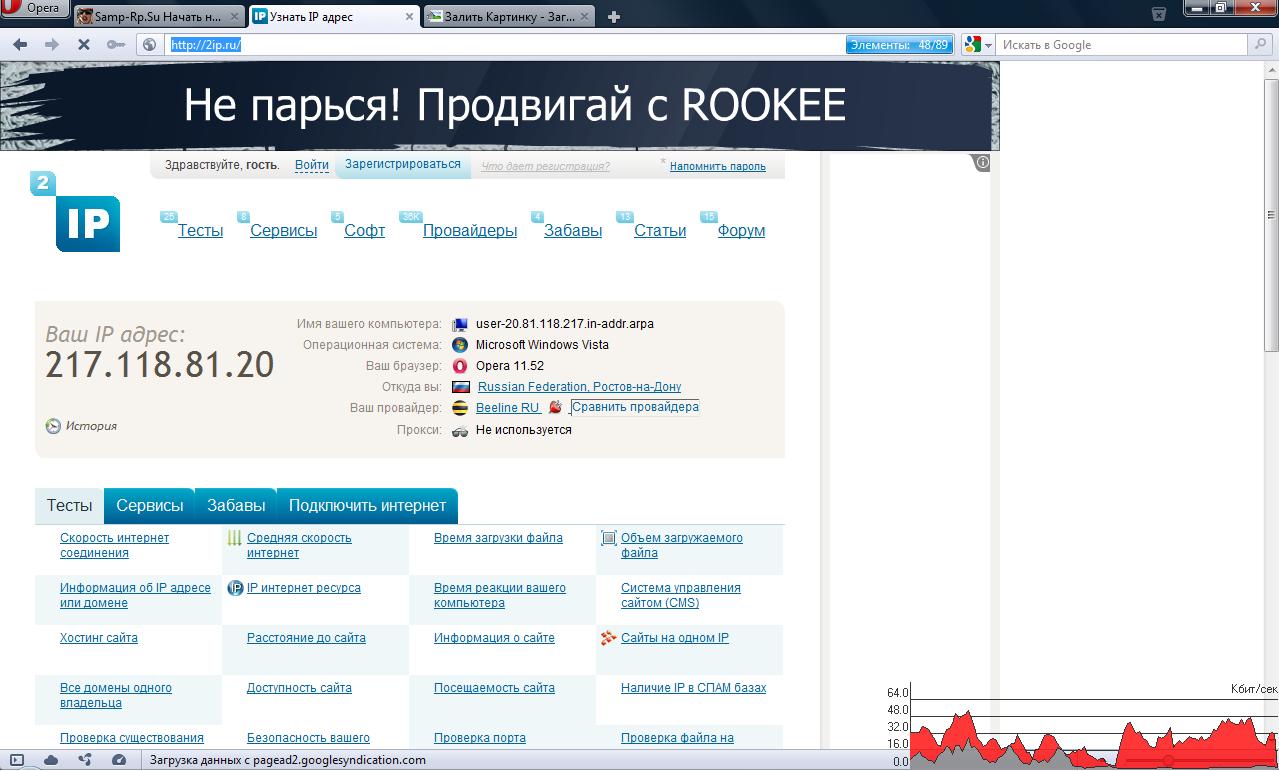Open Время загрузки файла link

click(498, 538)
